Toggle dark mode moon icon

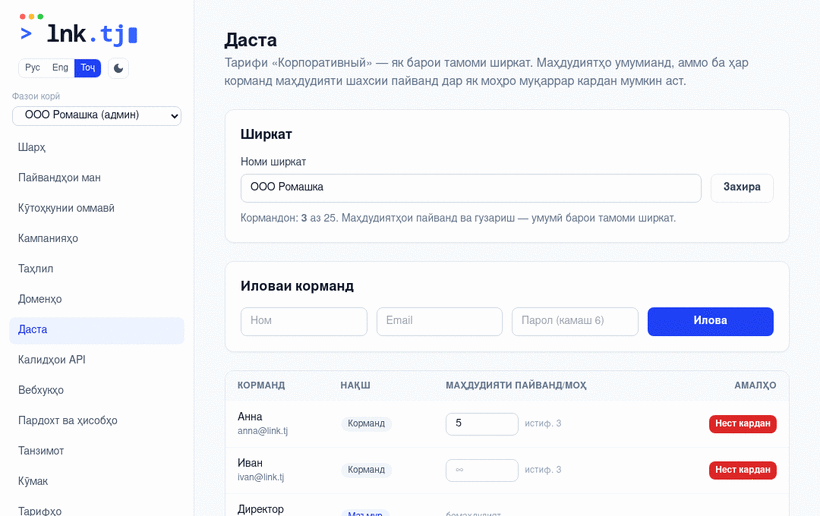pyautogui.click(x=118, y=68)
